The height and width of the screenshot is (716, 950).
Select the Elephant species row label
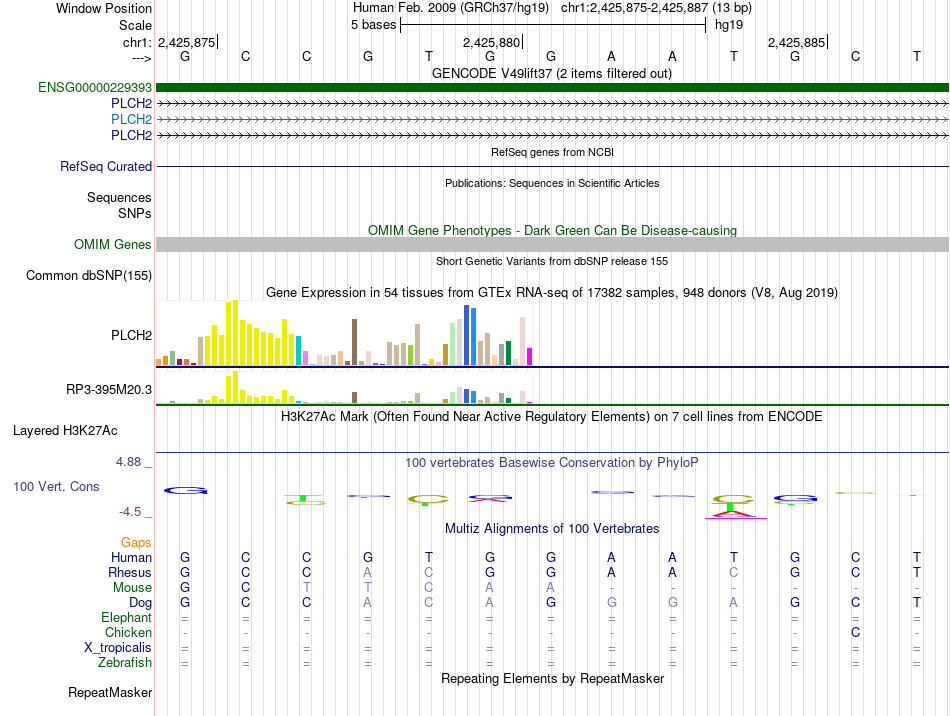point(127,618)
